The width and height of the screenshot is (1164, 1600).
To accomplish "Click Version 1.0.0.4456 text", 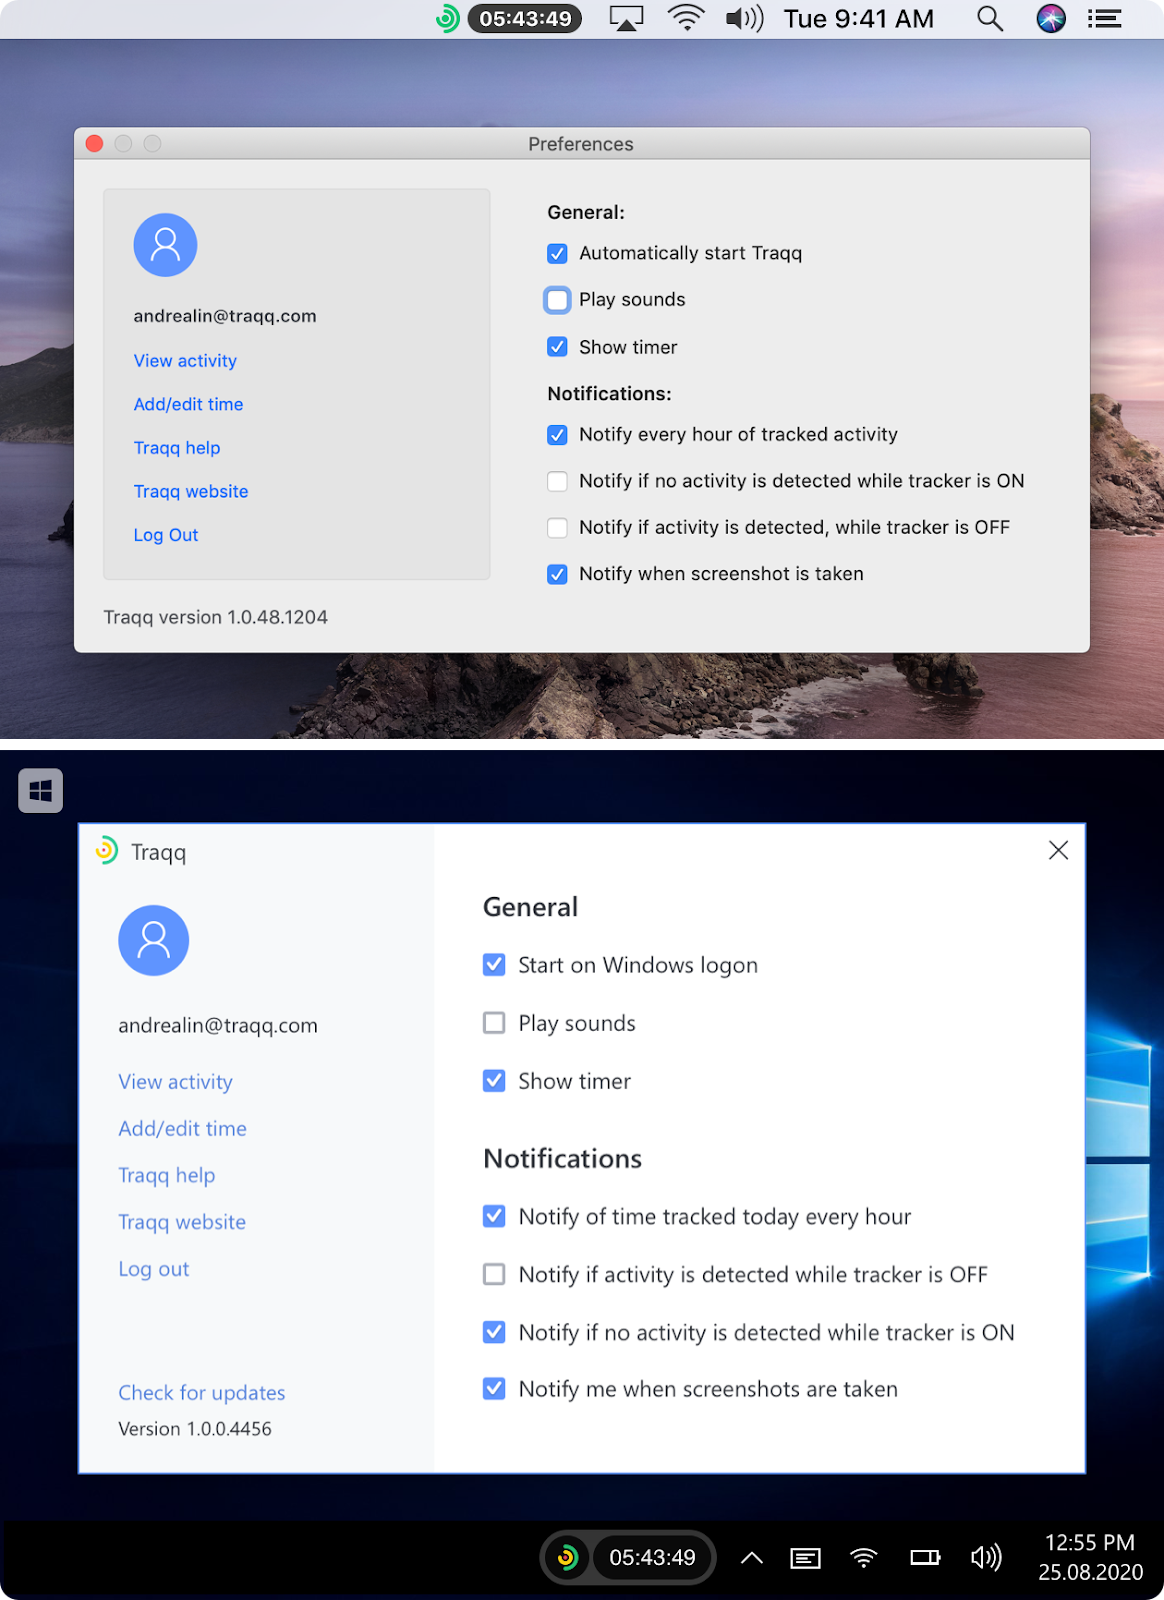I will coord(195,1429).
